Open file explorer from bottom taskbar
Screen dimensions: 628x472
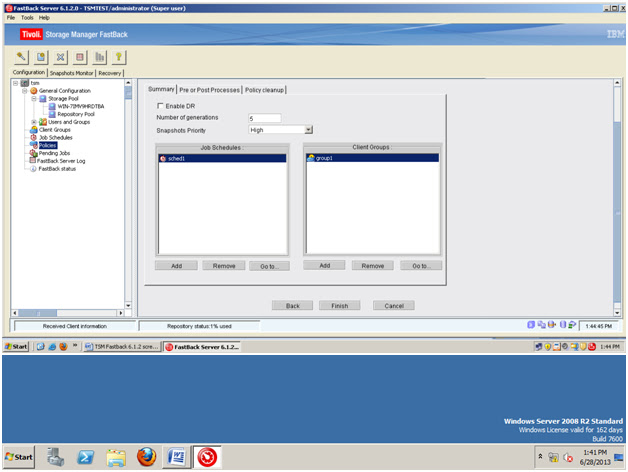click(x=116, y=457)
